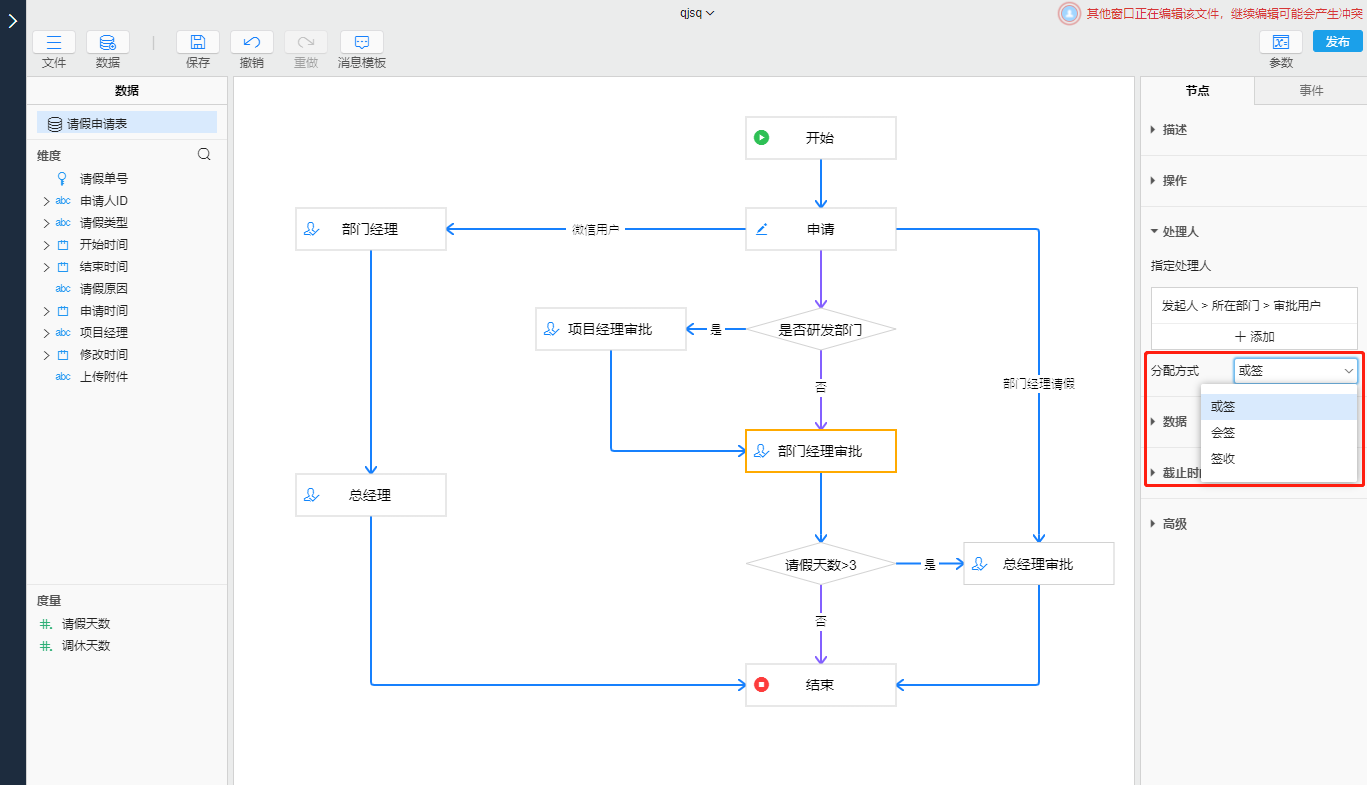Expand the dark left sidebar arrow
Screen dimensions: 1367x785
12,21
